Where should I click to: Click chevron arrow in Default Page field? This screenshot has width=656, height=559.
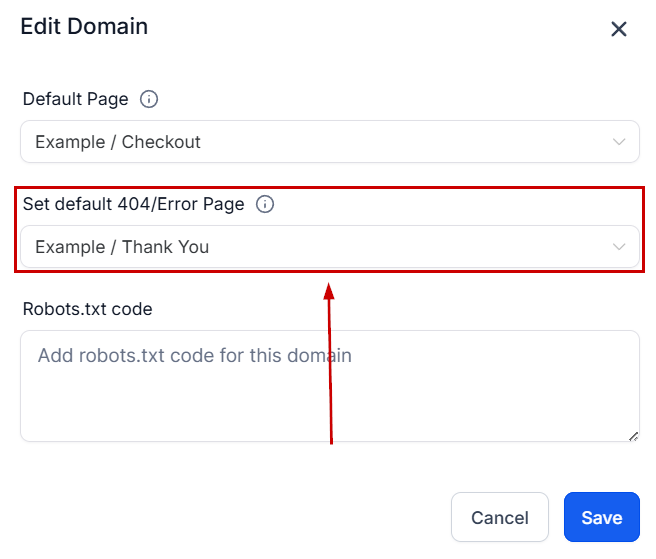pyautogui.click(x=619, y=142)
